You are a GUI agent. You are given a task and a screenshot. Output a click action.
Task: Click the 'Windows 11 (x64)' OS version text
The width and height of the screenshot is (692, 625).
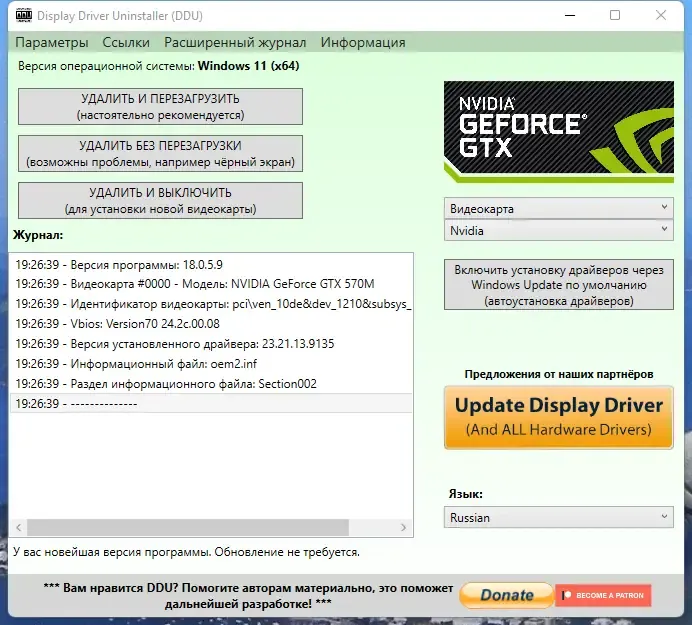tap(248, 66)
